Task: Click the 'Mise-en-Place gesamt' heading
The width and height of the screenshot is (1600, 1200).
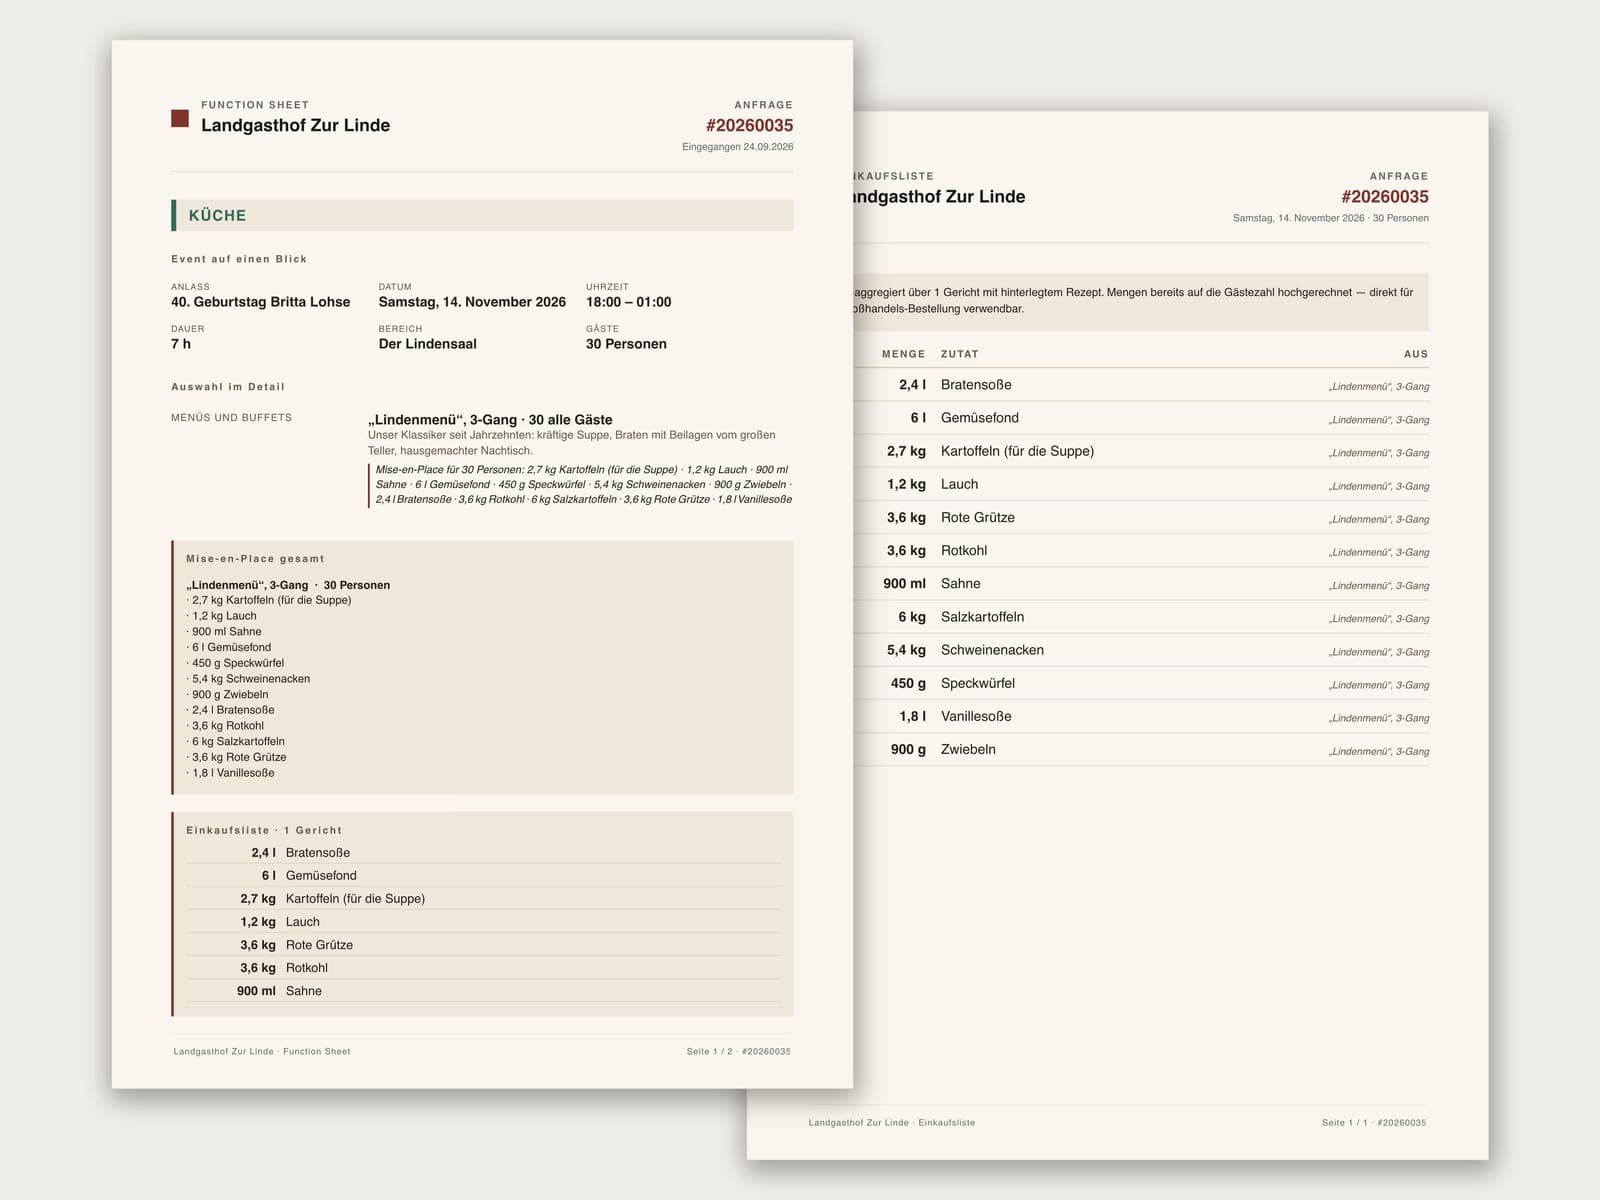Action: (255, 559)
